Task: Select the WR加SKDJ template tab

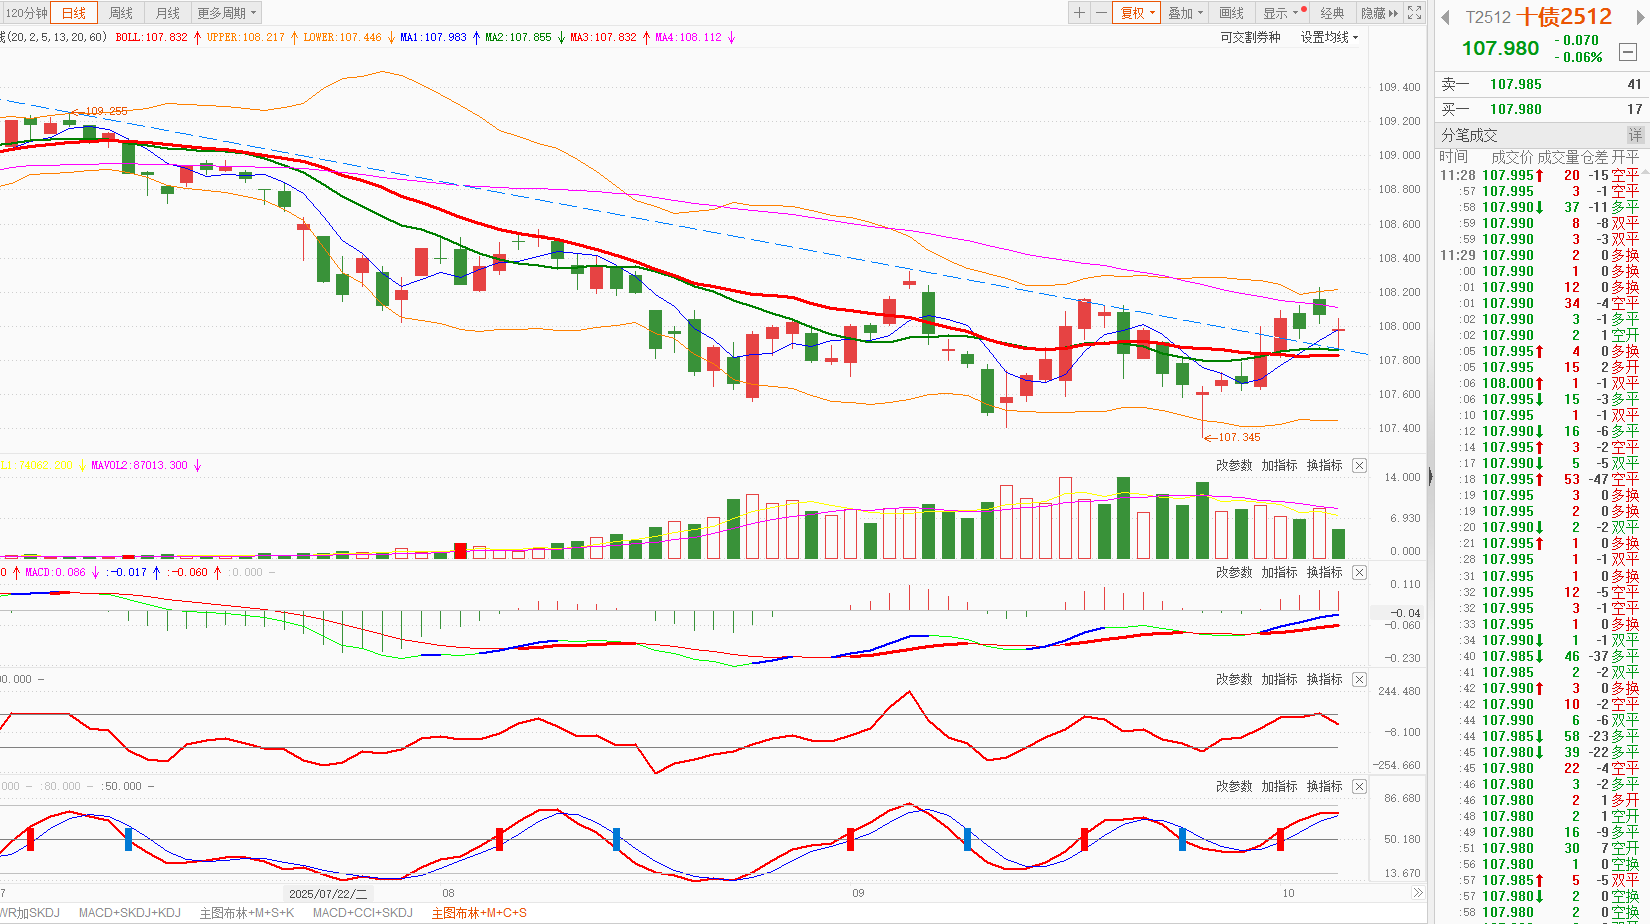Action: [x=30, y=913]
